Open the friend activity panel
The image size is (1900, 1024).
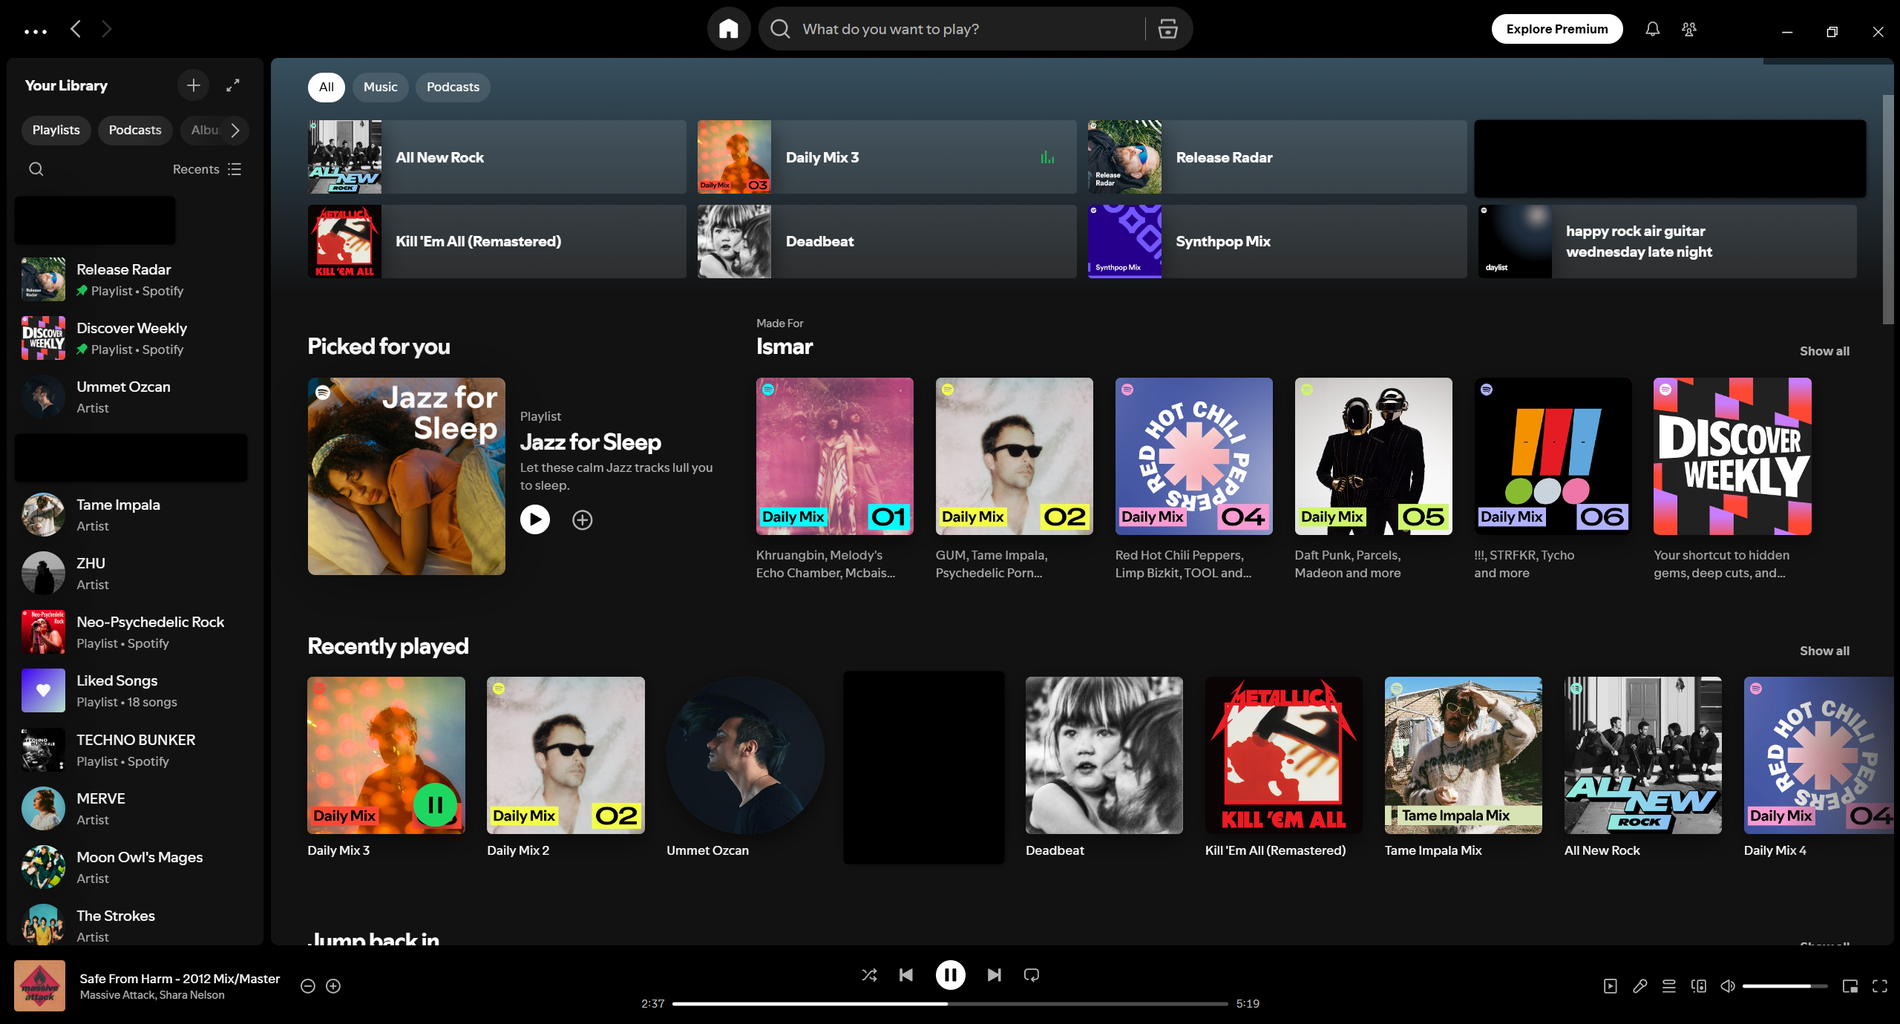(x=1689, y=29)
